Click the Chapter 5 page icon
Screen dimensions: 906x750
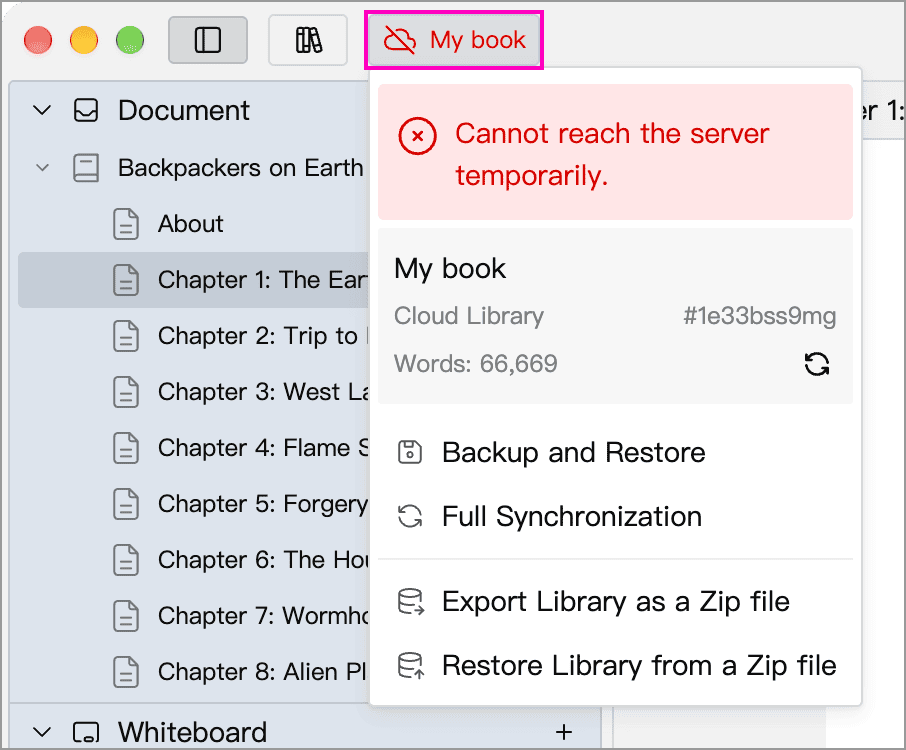pyautogui.click(x=126, y=504)
